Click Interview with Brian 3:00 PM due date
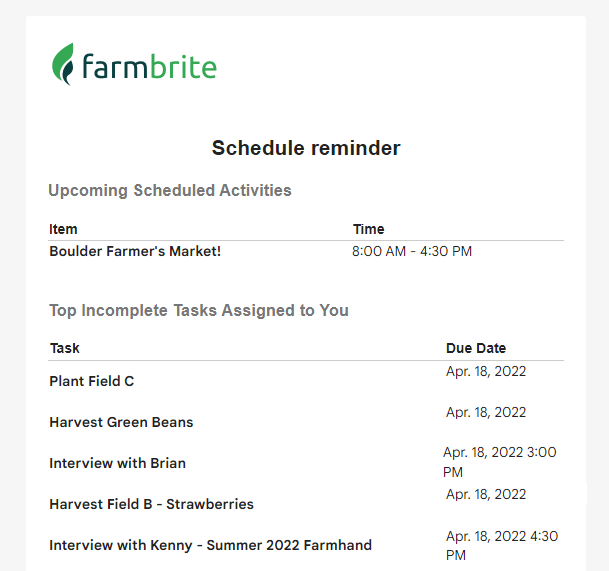The height and width of the screenshot is (571, 609). [499, 462]
